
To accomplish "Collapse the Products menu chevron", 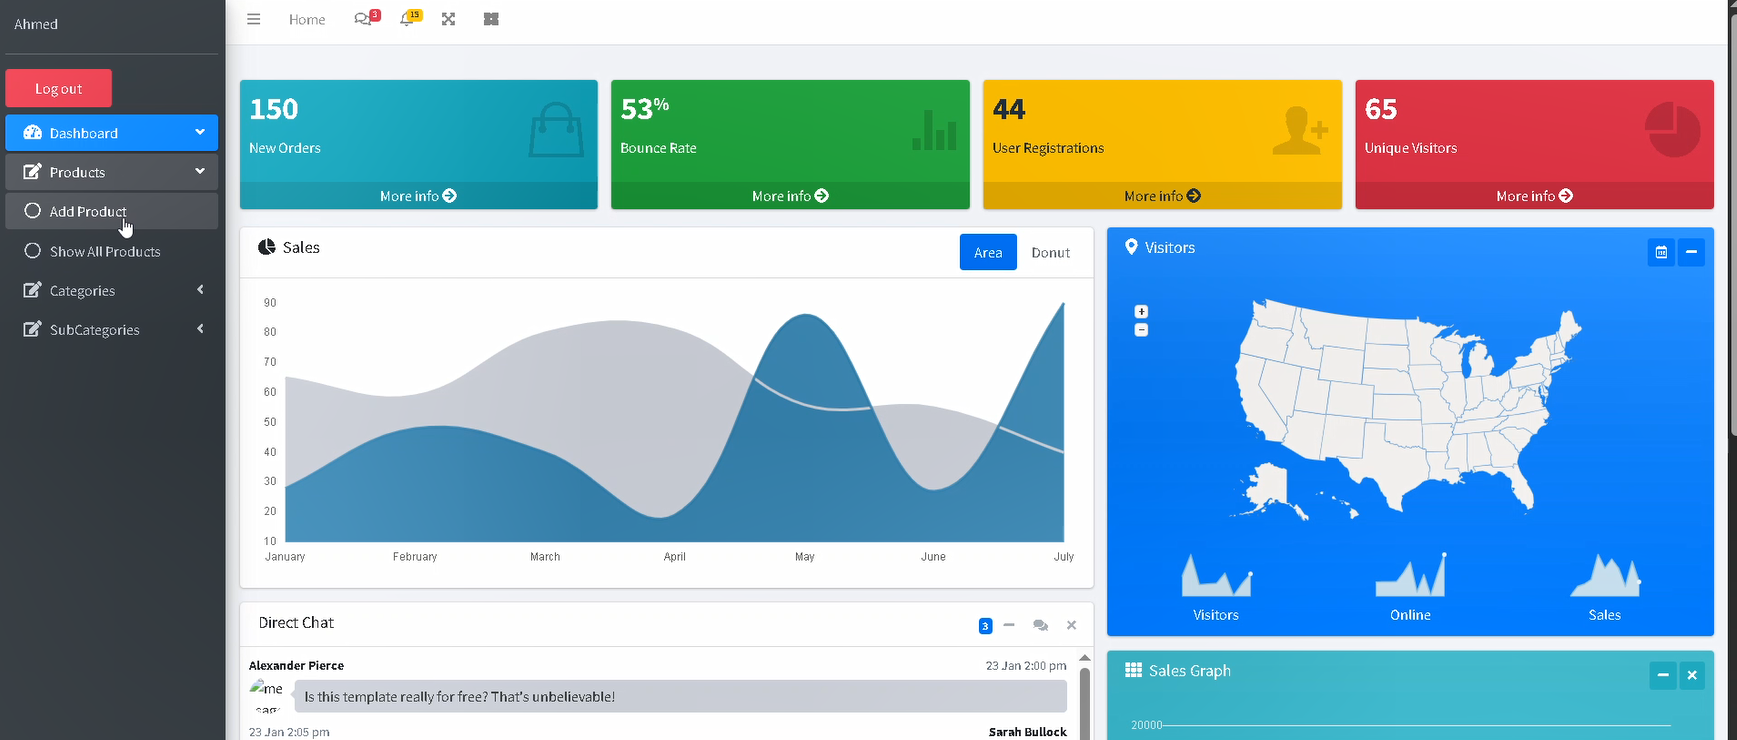I will click(x=200, y=171).
